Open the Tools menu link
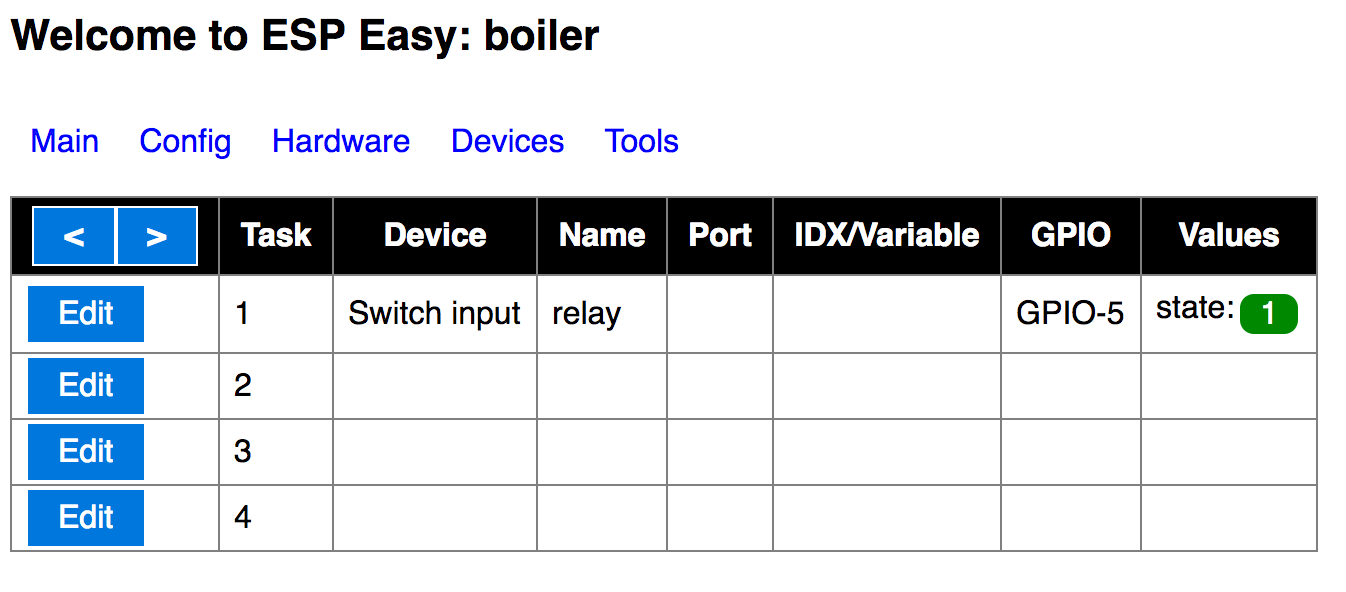The height and width of the screenshot is (592, 1346). click(x=641, y=141)
